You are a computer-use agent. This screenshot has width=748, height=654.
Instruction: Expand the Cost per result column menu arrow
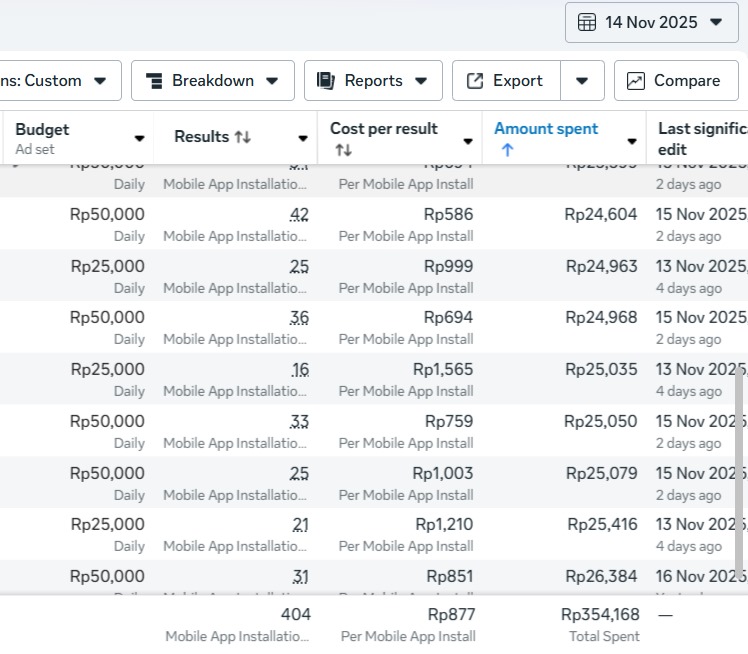click(467, 141)
